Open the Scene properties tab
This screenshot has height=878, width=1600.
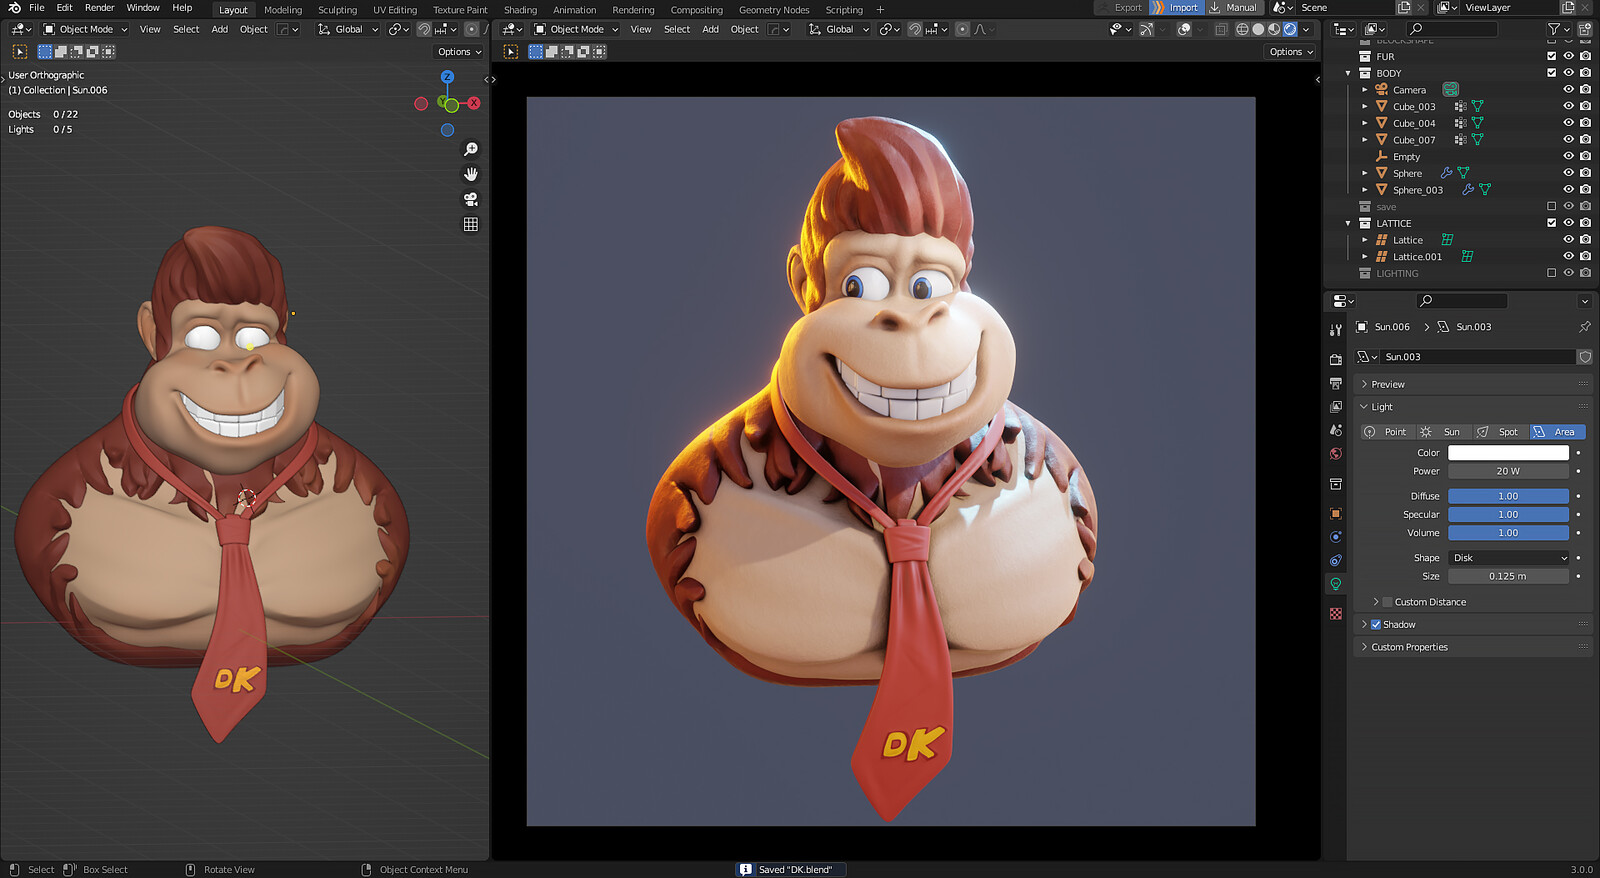pyautogui.click(x=1336, y=430)
